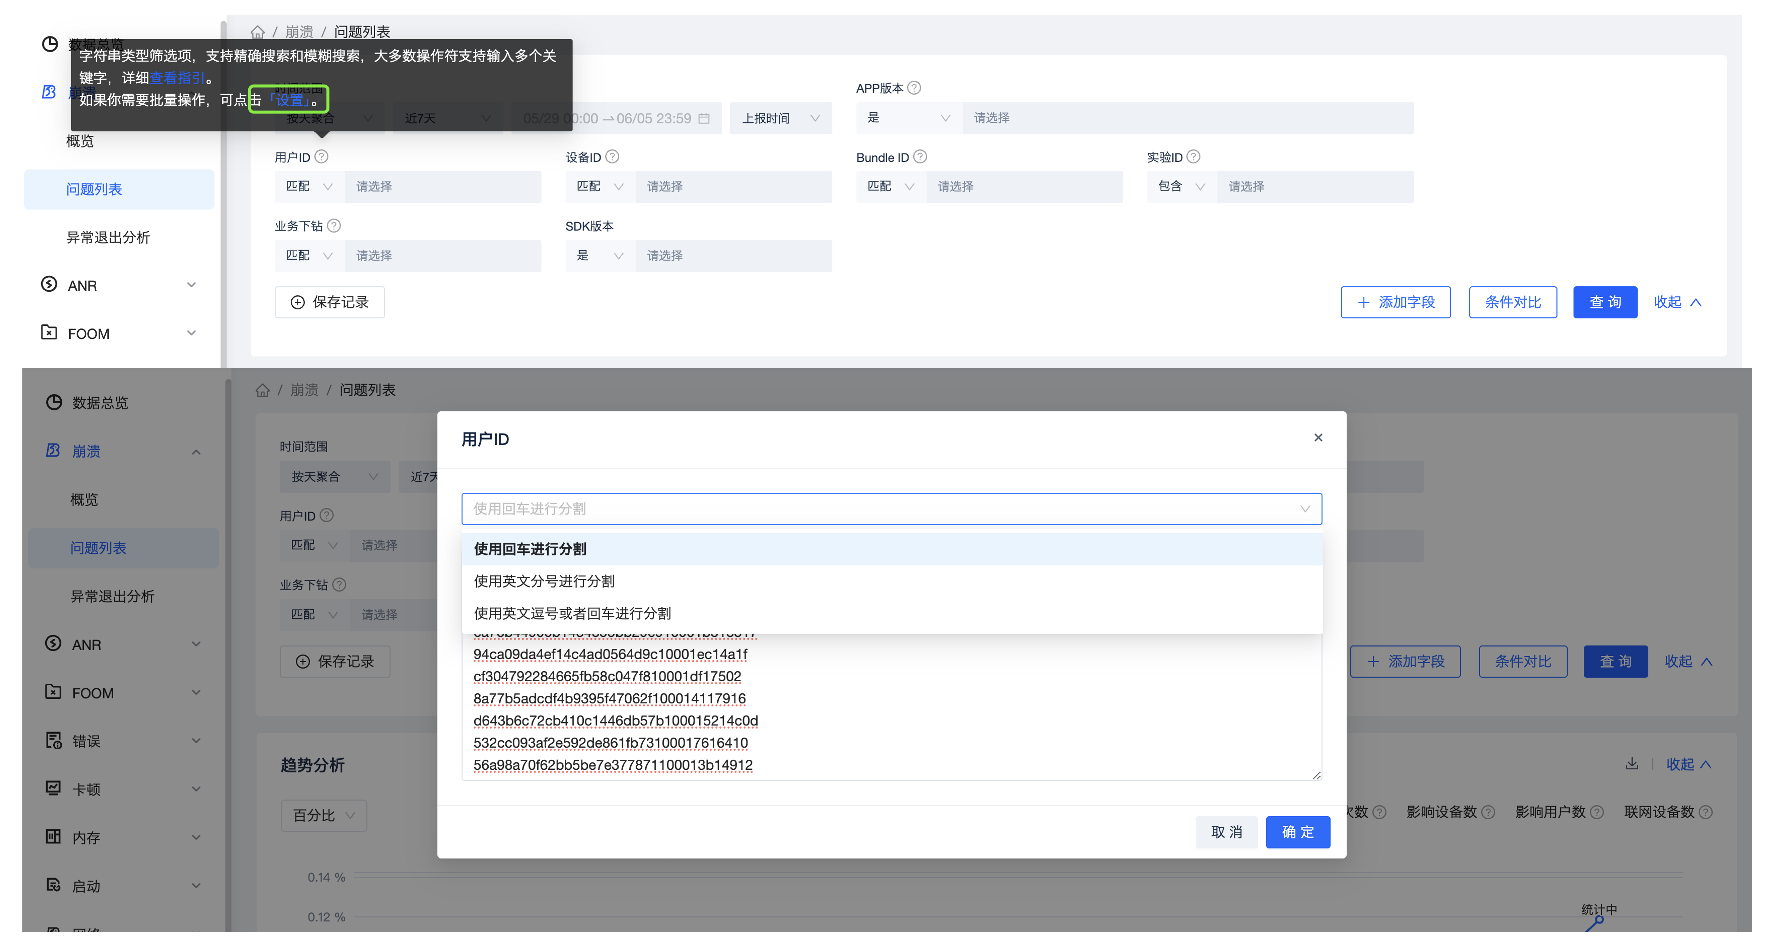This screenshot has height=946, width=1768.
Task: Click 条件对比 button in top screenshot
Action: [x=1513, y=302]
